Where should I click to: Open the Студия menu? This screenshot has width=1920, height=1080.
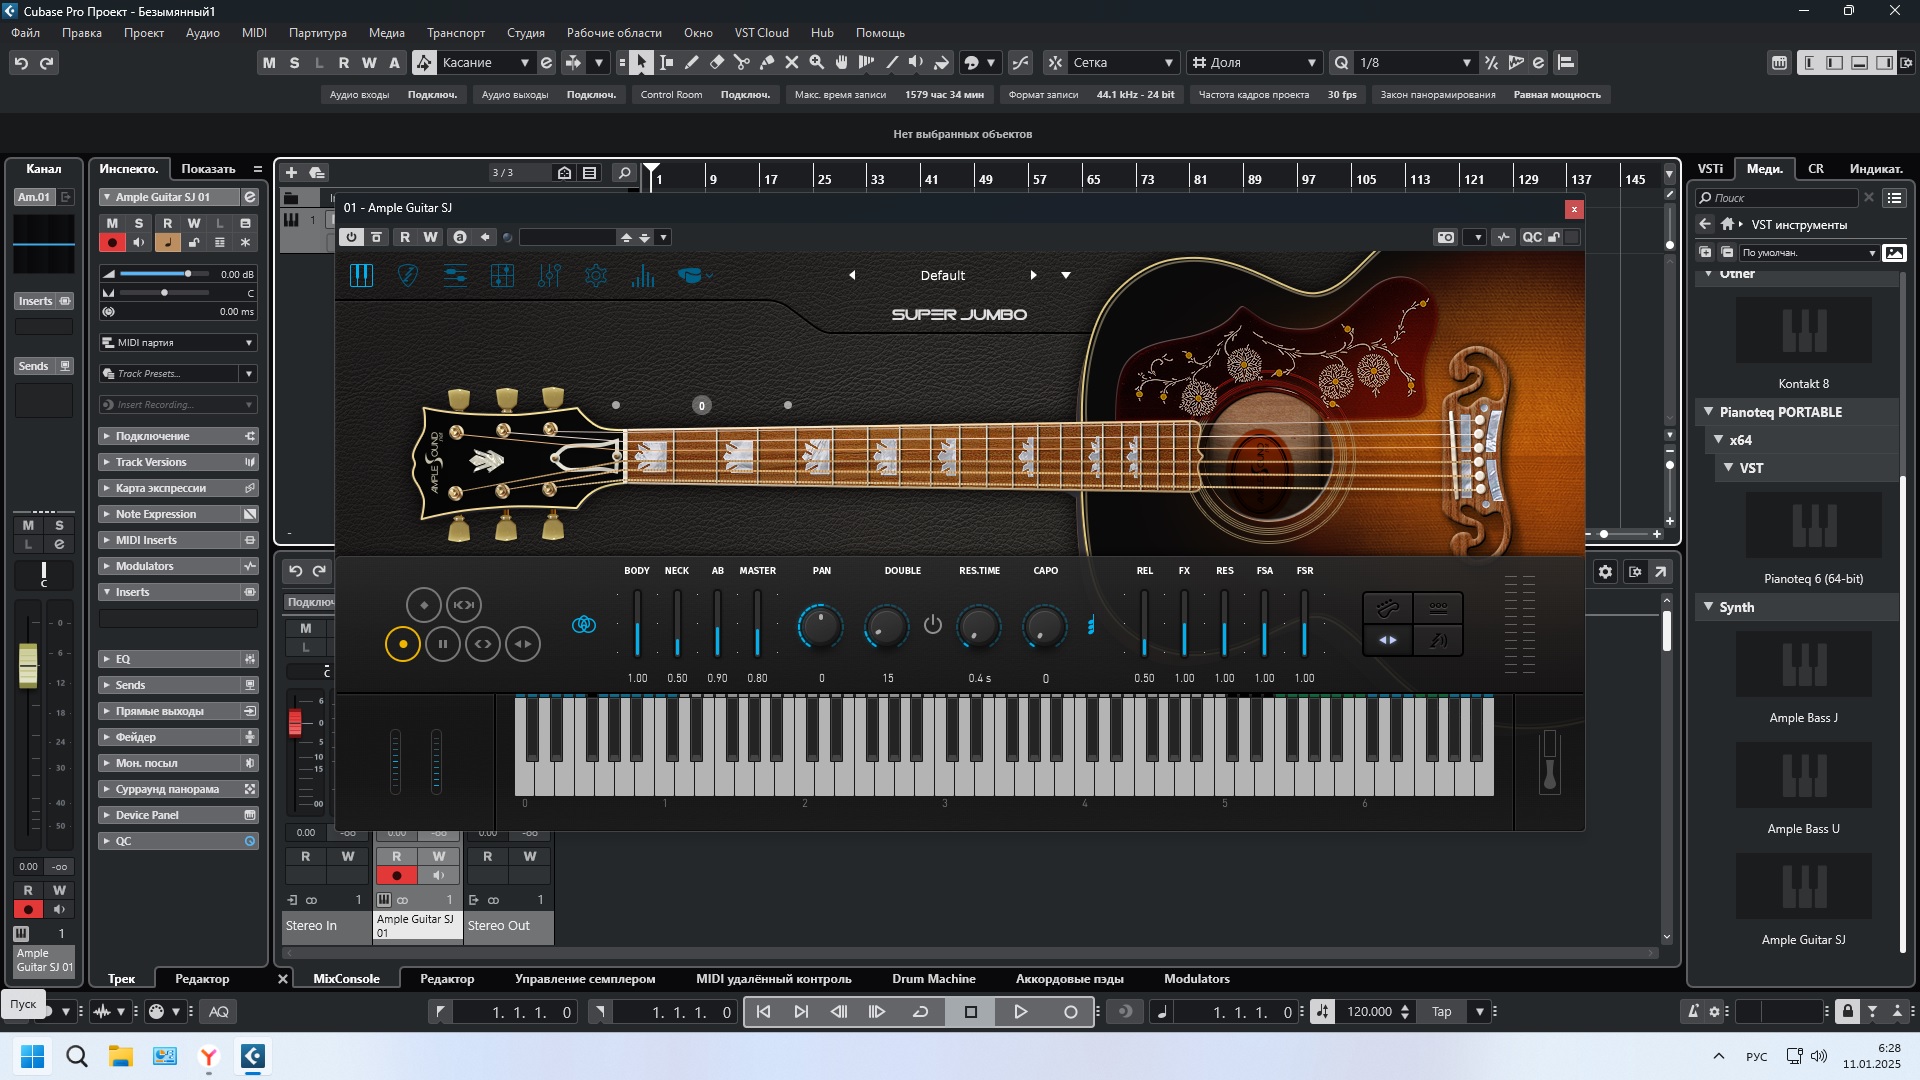click(x=526, y=32)
